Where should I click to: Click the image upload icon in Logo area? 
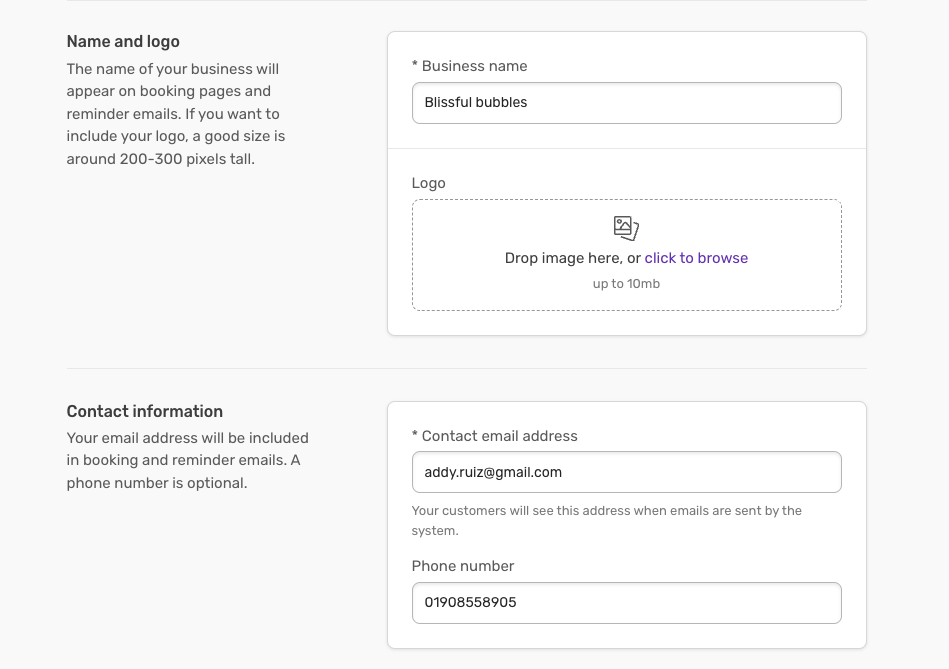626,228
